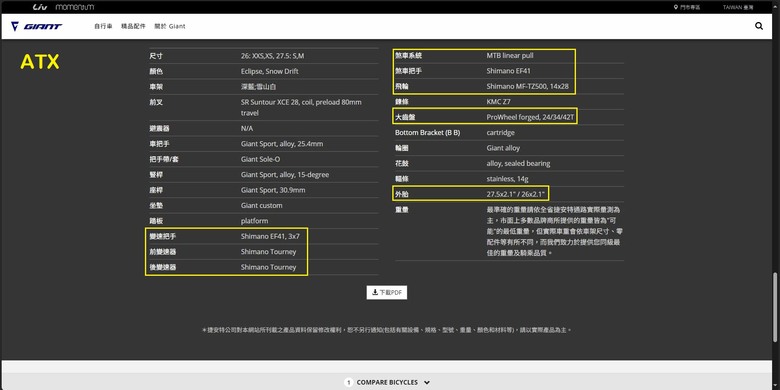
Task: Select the text Eclipse, Snow Drift
Action: click(270, 71)
